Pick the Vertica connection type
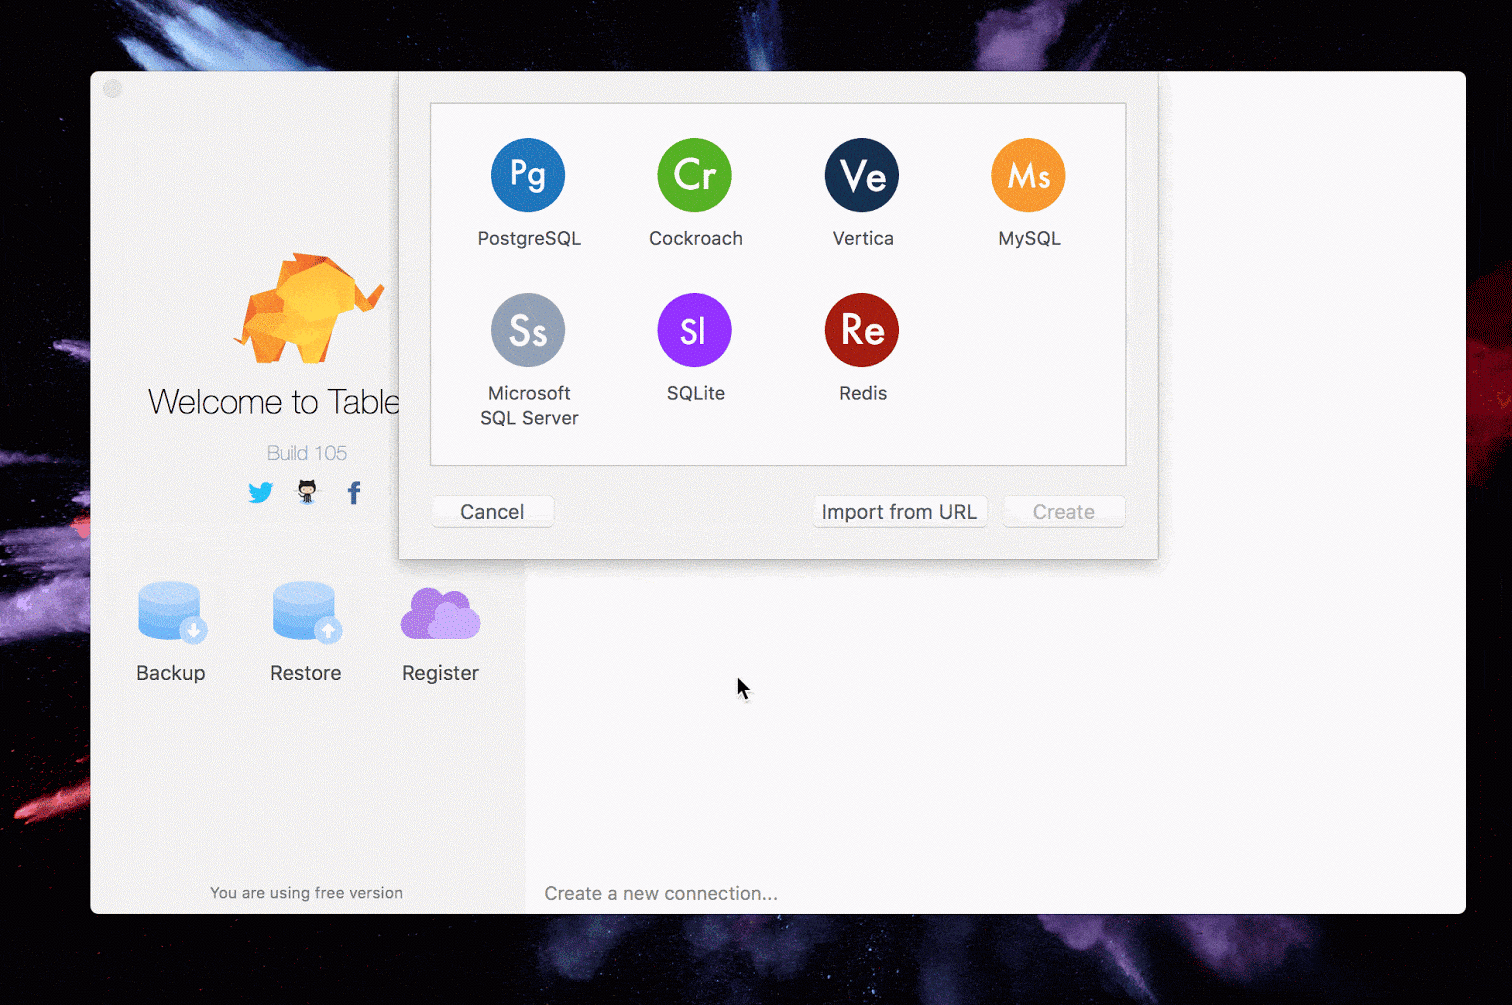Image resolution: width=1512 pixels, height=1005 pixels. 862,175
